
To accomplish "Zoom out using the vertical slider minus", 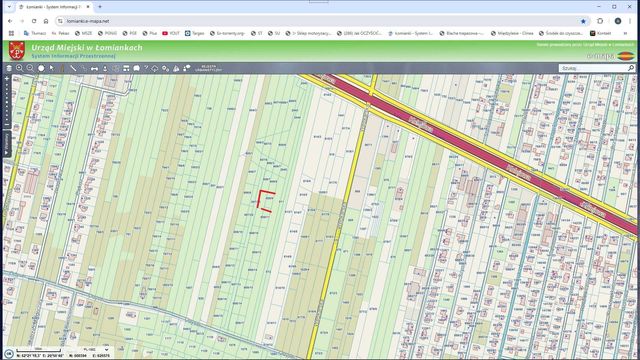I will [x=7, y=125].
